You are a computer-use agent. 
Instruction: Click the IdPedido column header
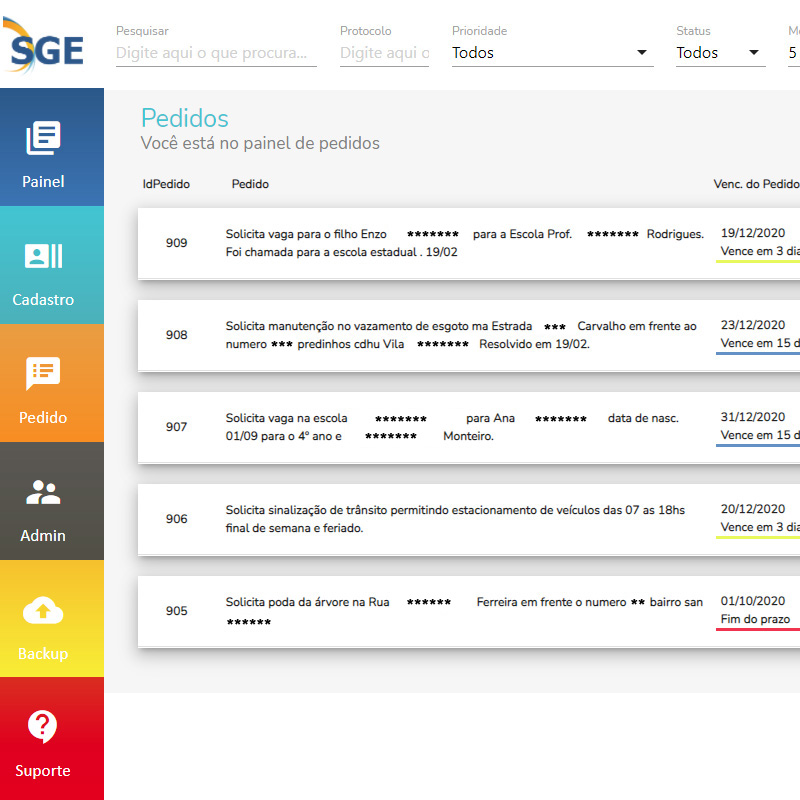click(166, 184)
